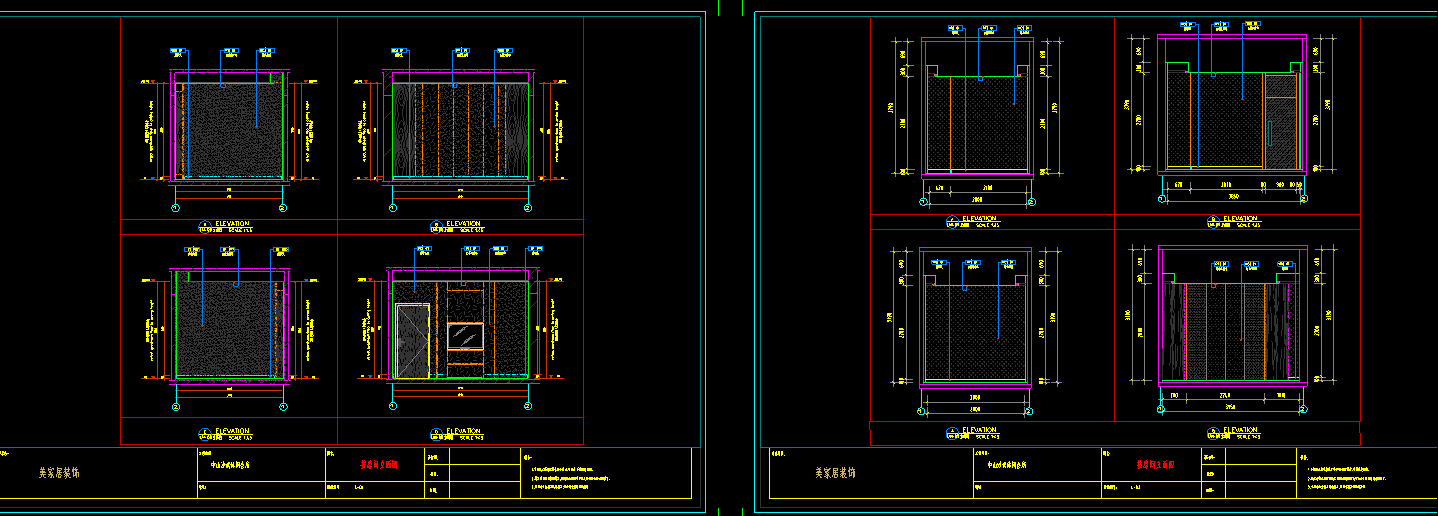Select ELEVATION title under bottom-left drawing, left sheet
Screen dimensions: 1438x516
232,431
